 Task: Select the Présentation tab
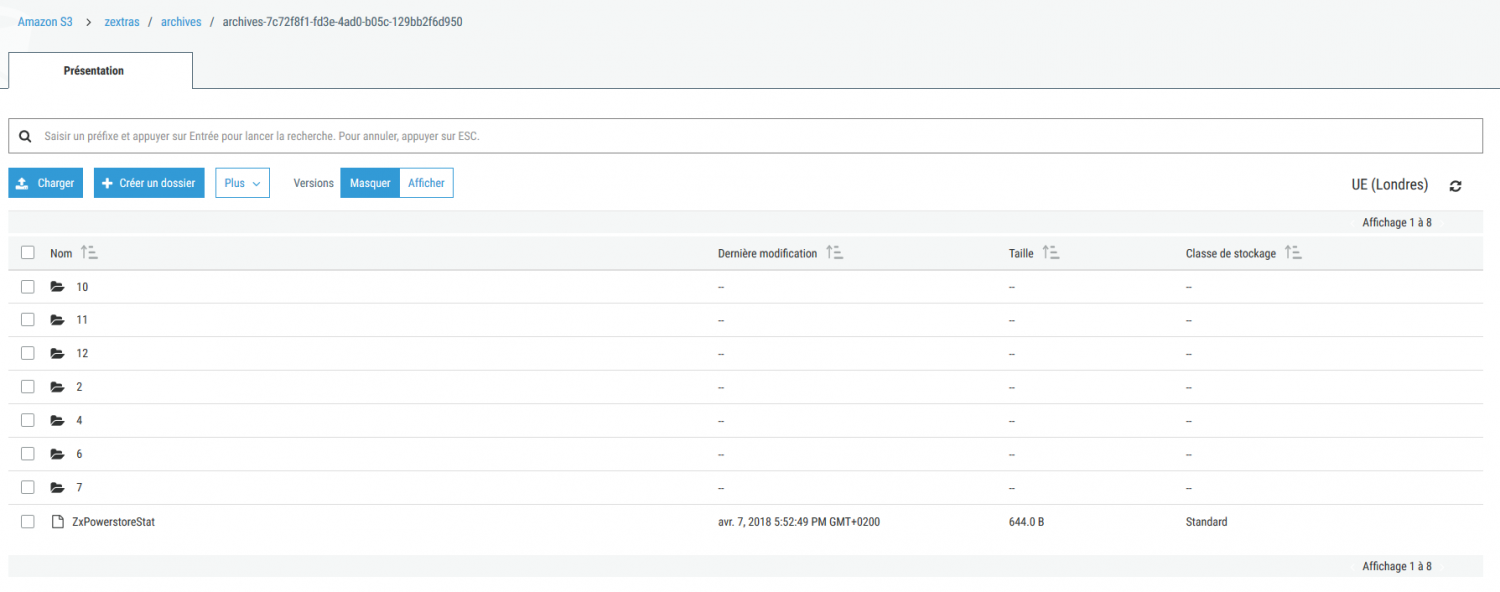coord(100,71)
